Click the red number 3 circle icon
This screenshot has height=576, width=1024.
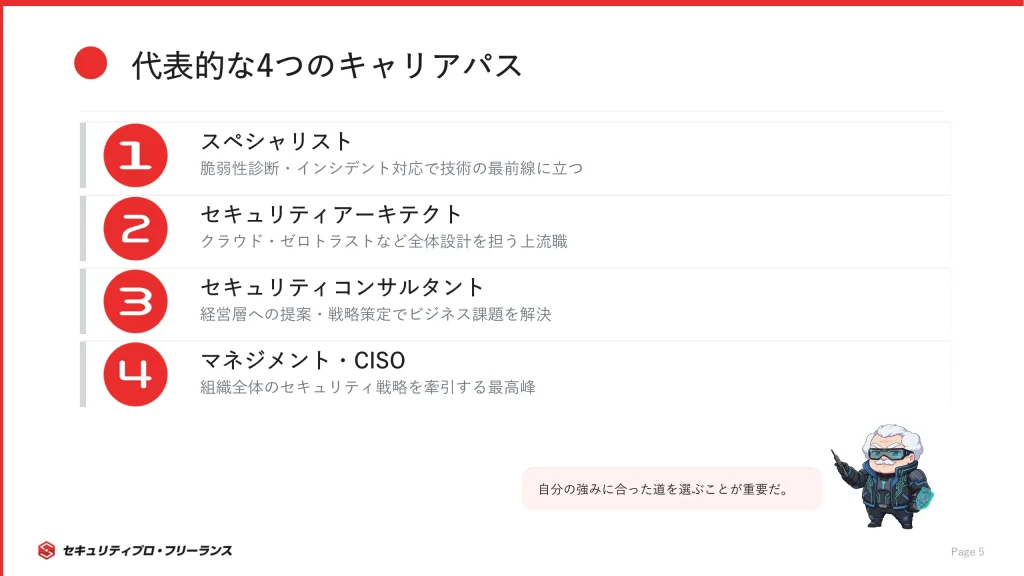click(x=135, y=301)
